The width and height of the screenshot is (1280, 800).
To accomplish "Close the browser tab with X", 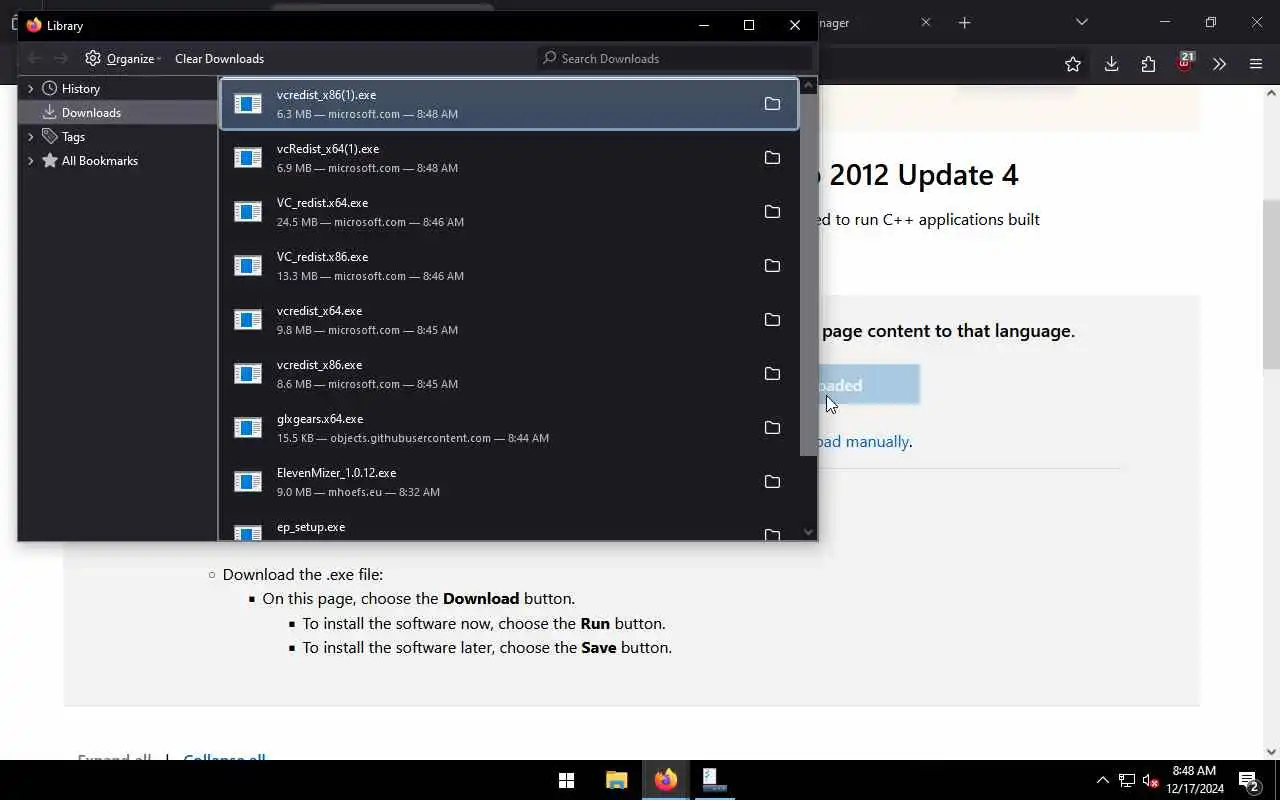I will pyautogui.click(x=925, y=22).
